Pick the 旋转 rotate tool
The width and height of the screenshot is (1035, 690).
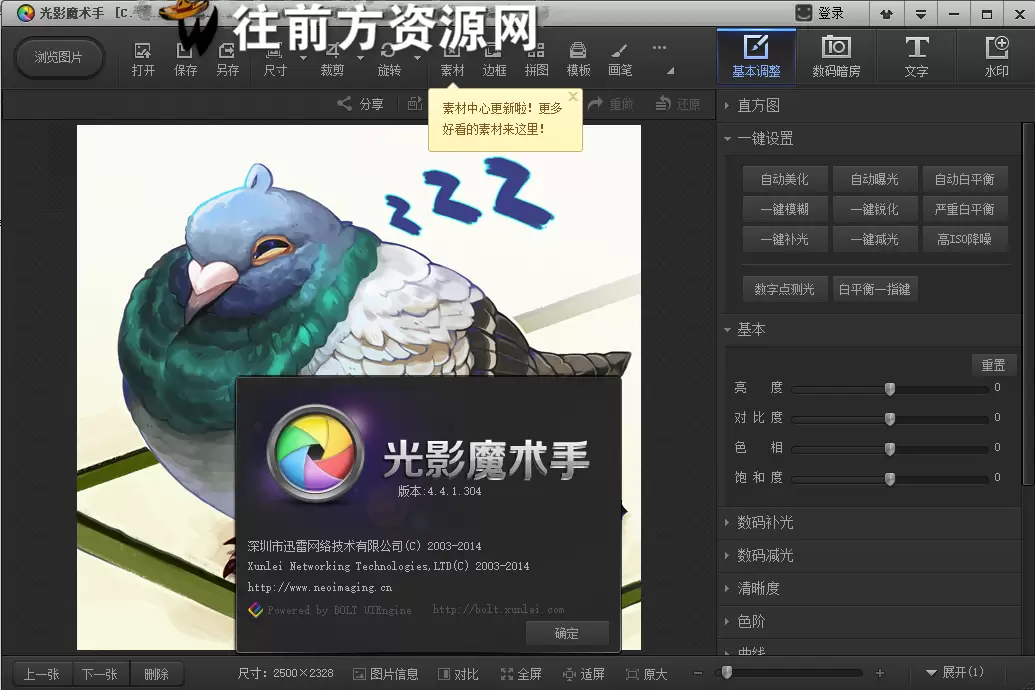(389, 59)
